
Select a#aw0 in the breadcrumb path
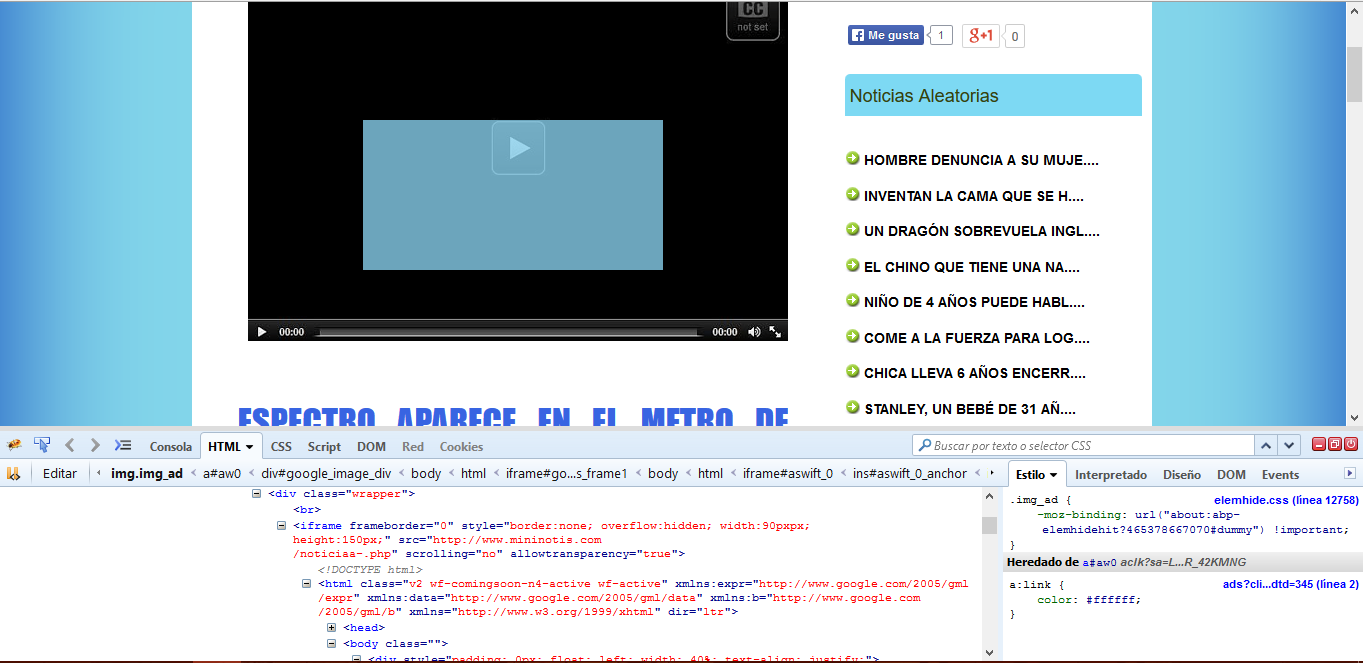tap(222, 474)
